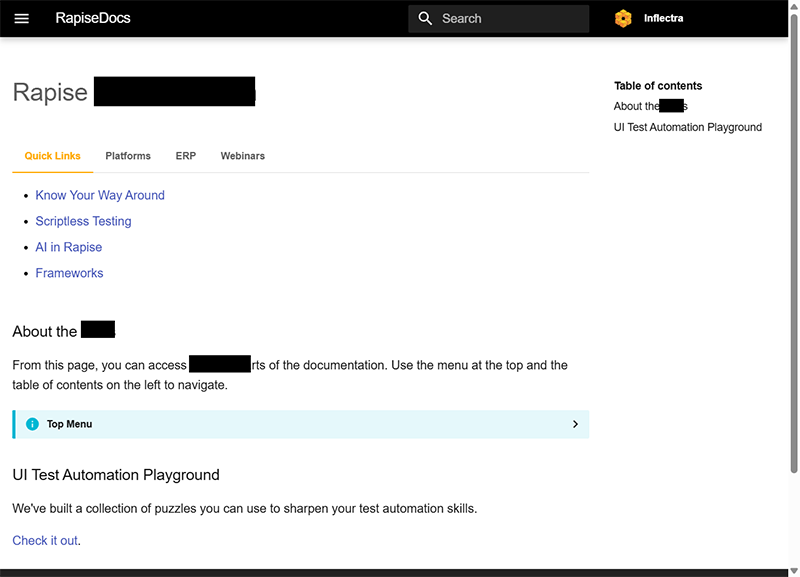Select the ERP tab
This screenshot has height=577, width=800.
[185, 156]
